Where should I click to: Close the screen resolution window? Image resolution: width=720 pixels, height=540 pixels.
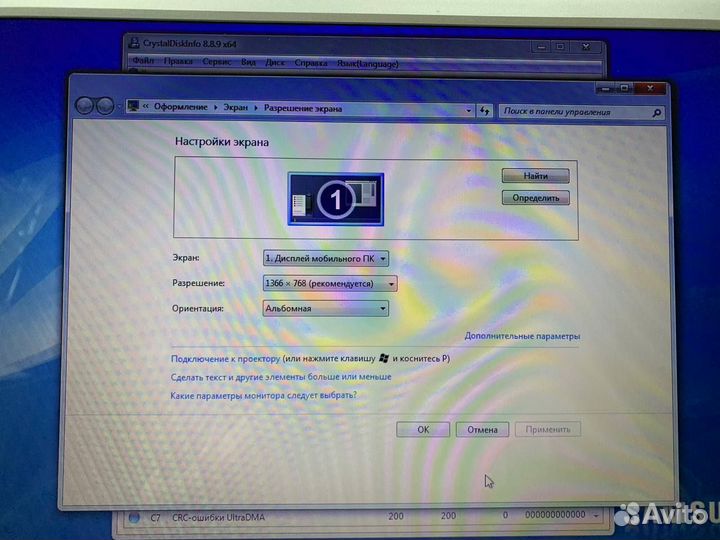(650, 89)
